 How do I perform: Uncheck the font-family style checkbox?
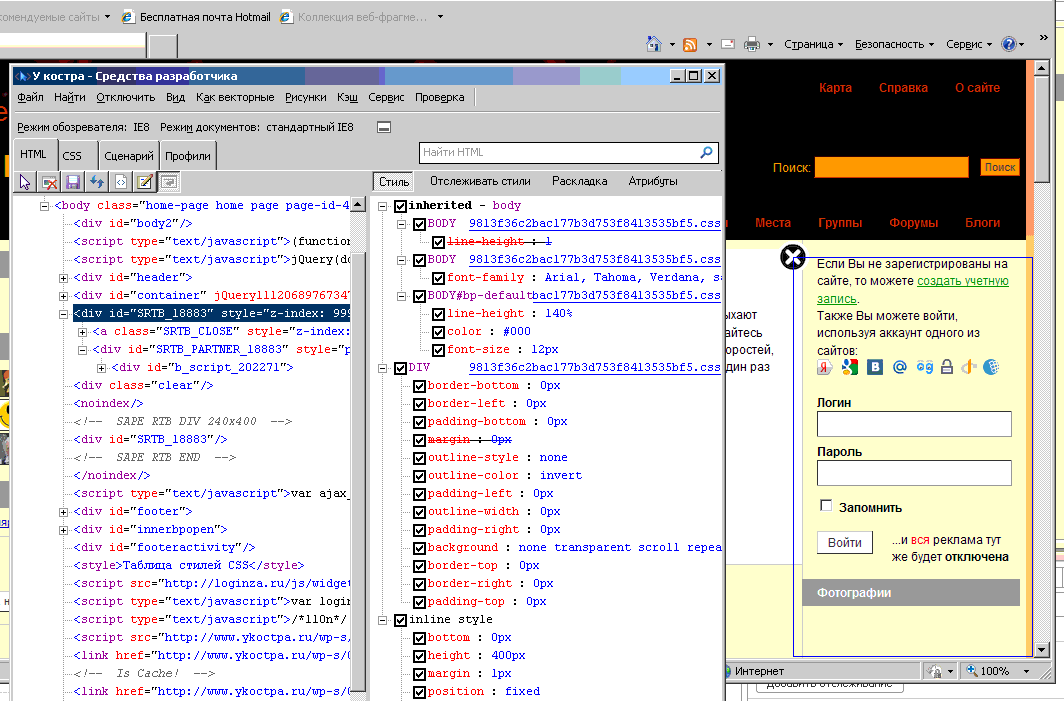[x=438, y=278]
